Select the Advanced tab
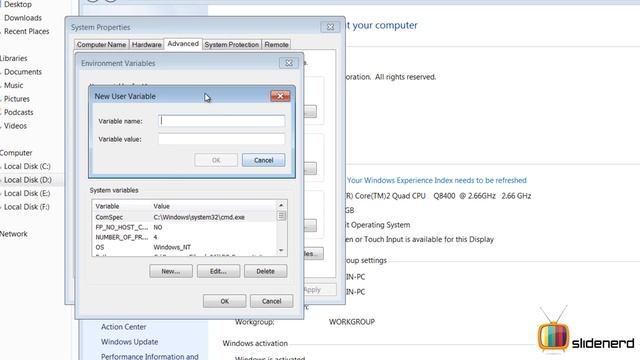This screenshot has width=640, height=360. coord(183,44)
